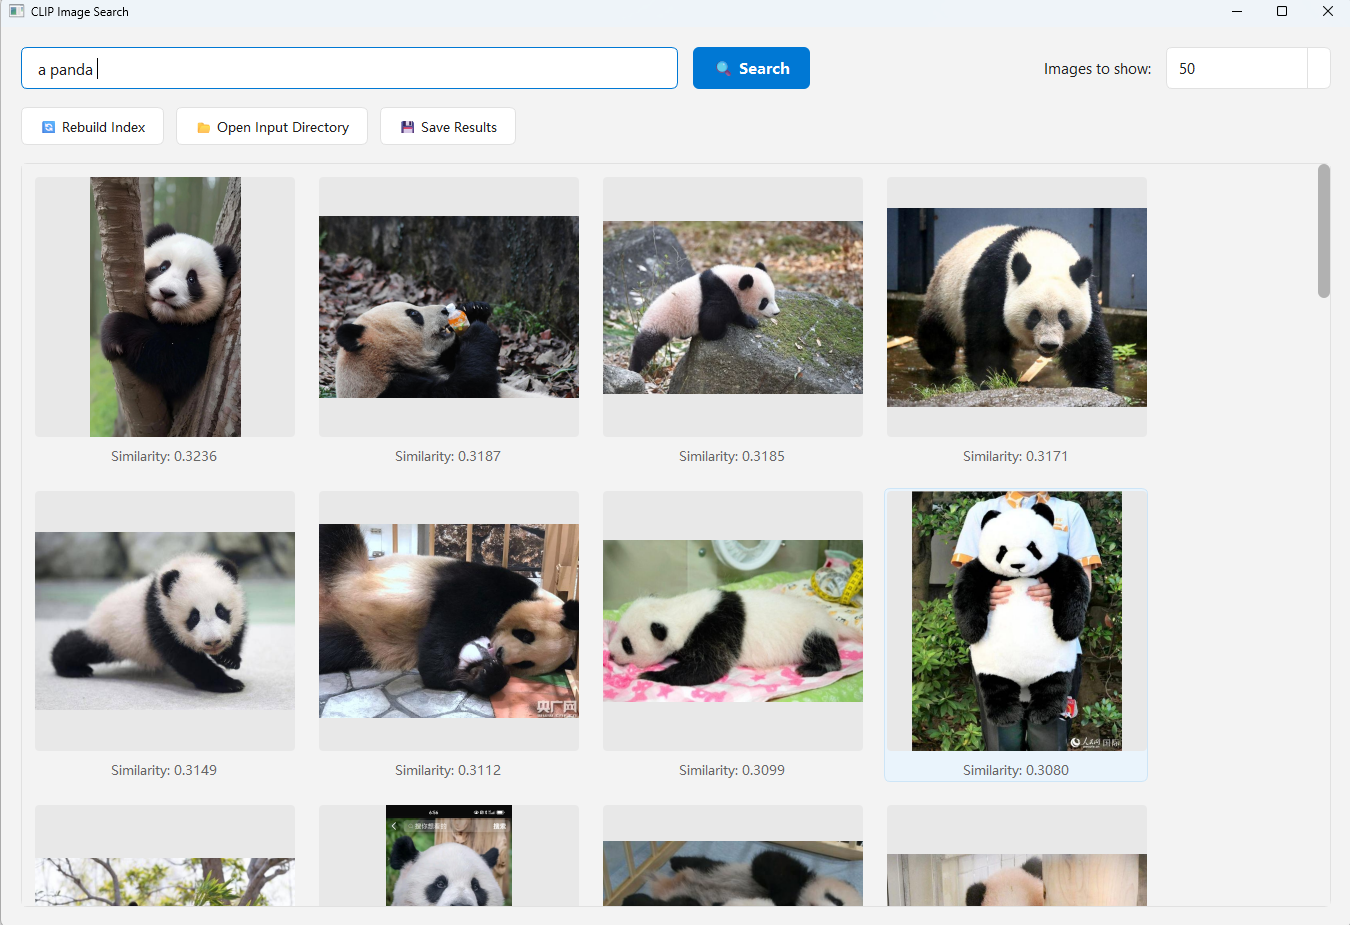Select panda cub on rock thumbnail, 0.3185
1350x925 pixels.
733,307
